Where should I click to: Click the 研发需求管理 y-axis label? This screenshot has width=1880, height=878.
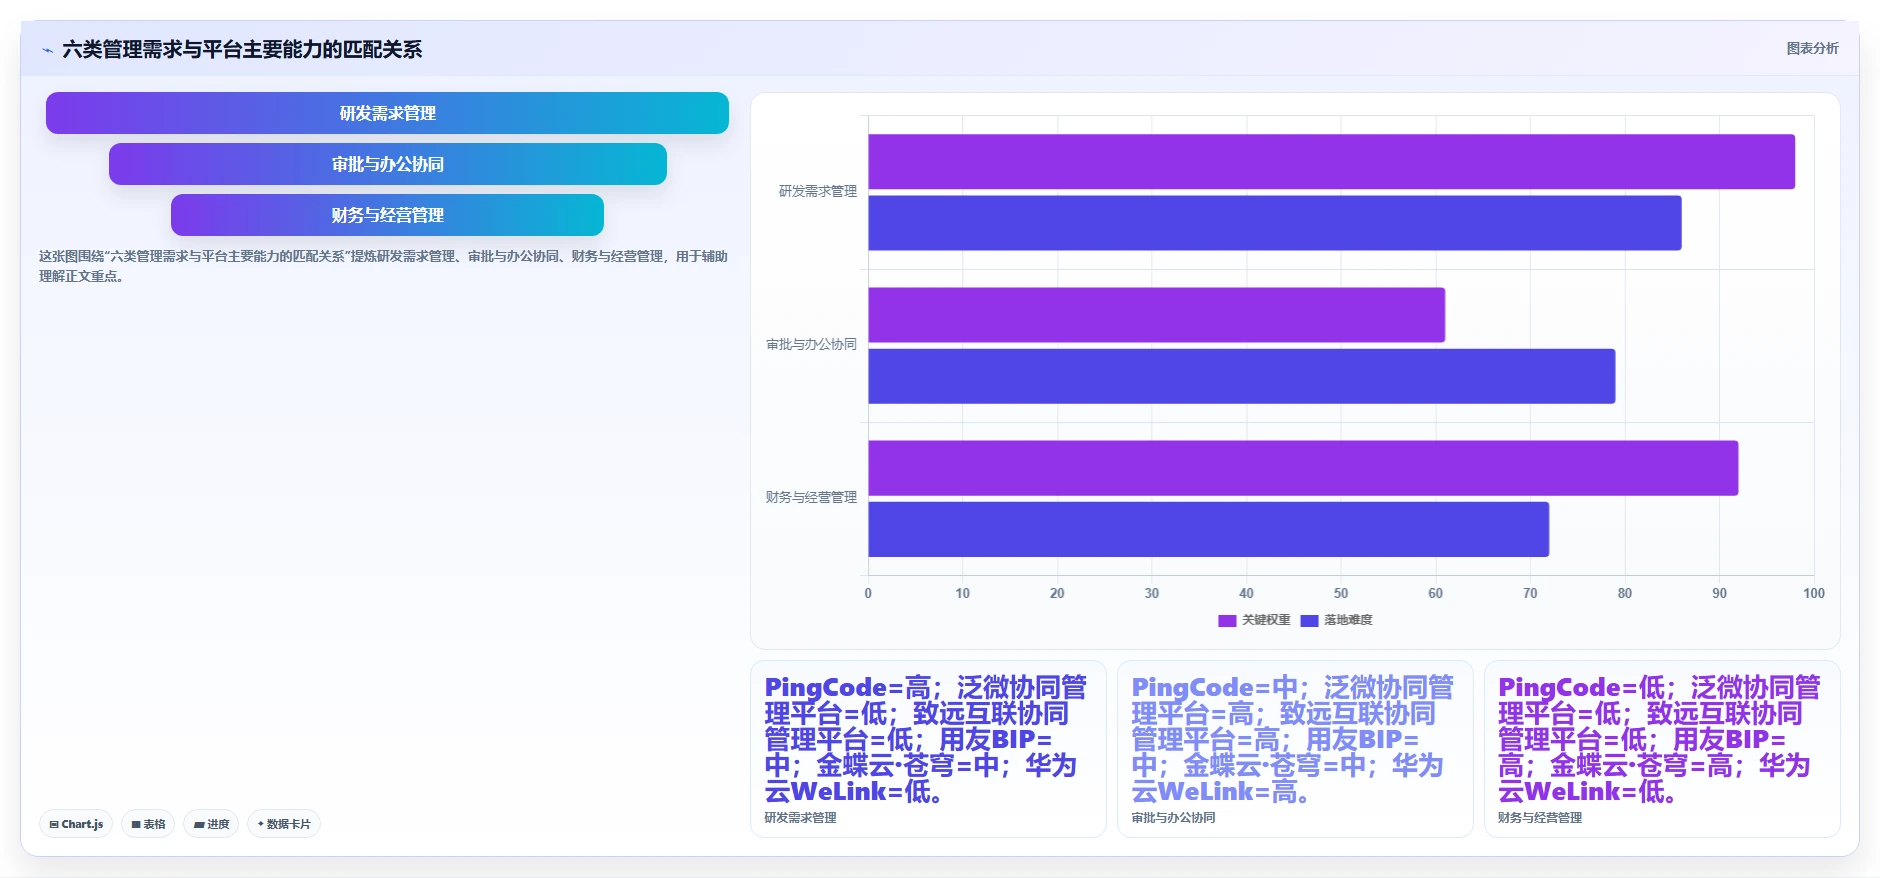point(817,191)
